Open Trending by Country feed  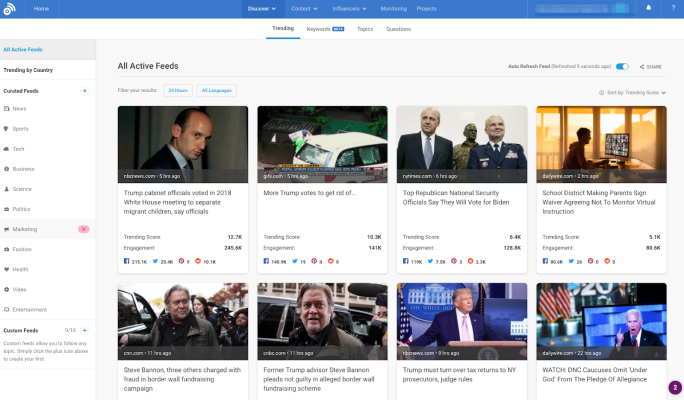coord(28,70)
